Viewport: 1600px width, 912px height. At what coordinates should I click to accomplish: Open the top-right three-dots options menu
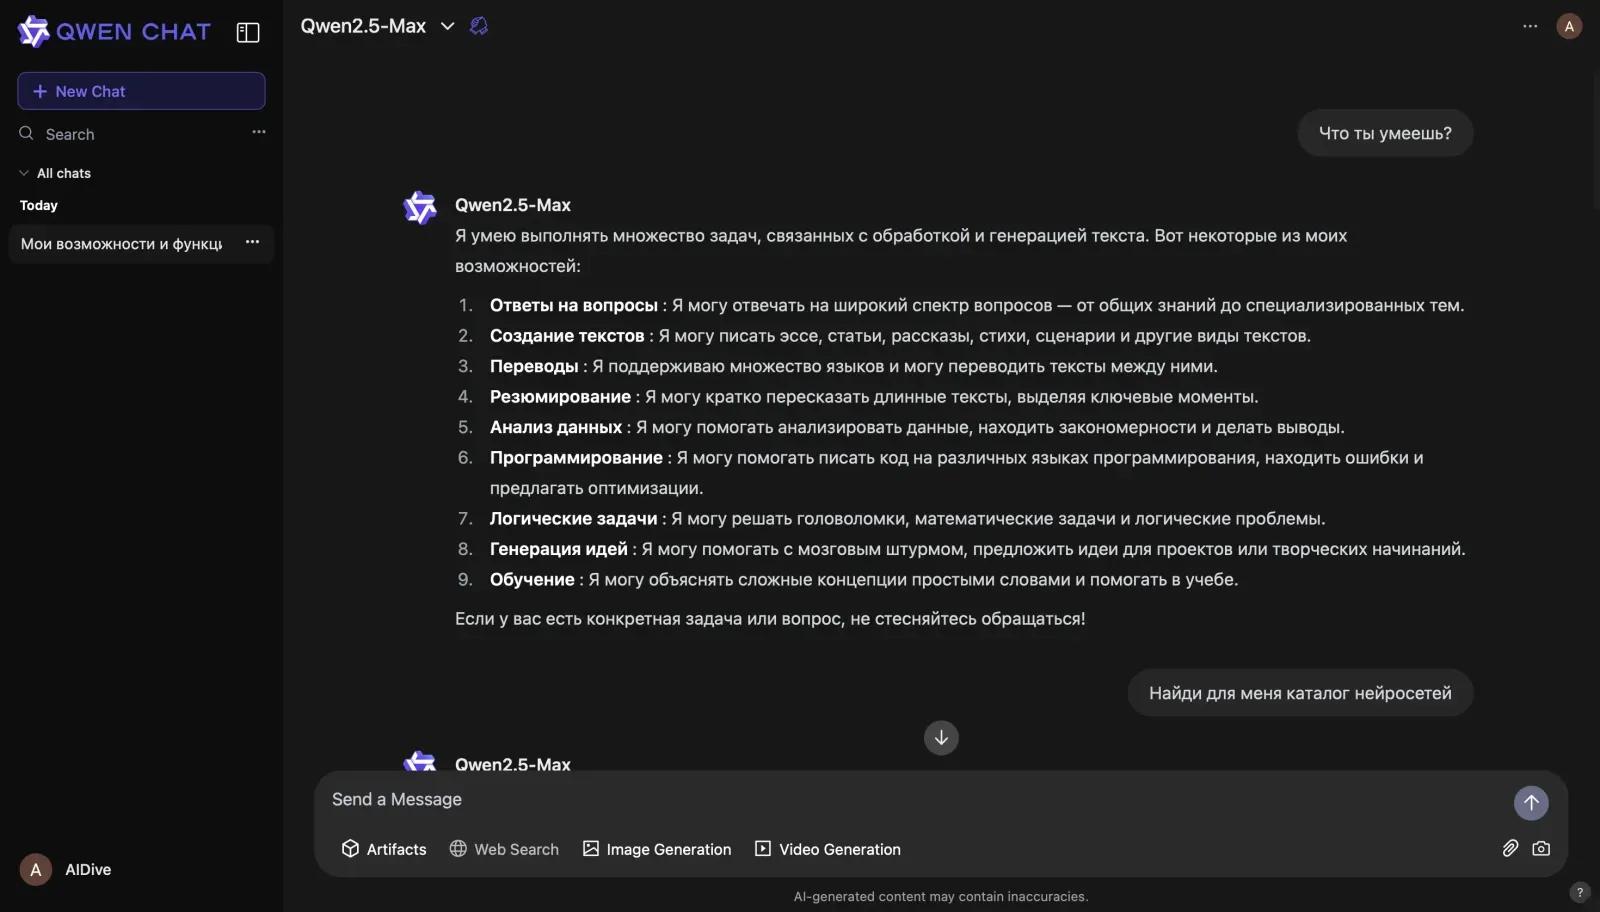click(x=1530, y=26)
